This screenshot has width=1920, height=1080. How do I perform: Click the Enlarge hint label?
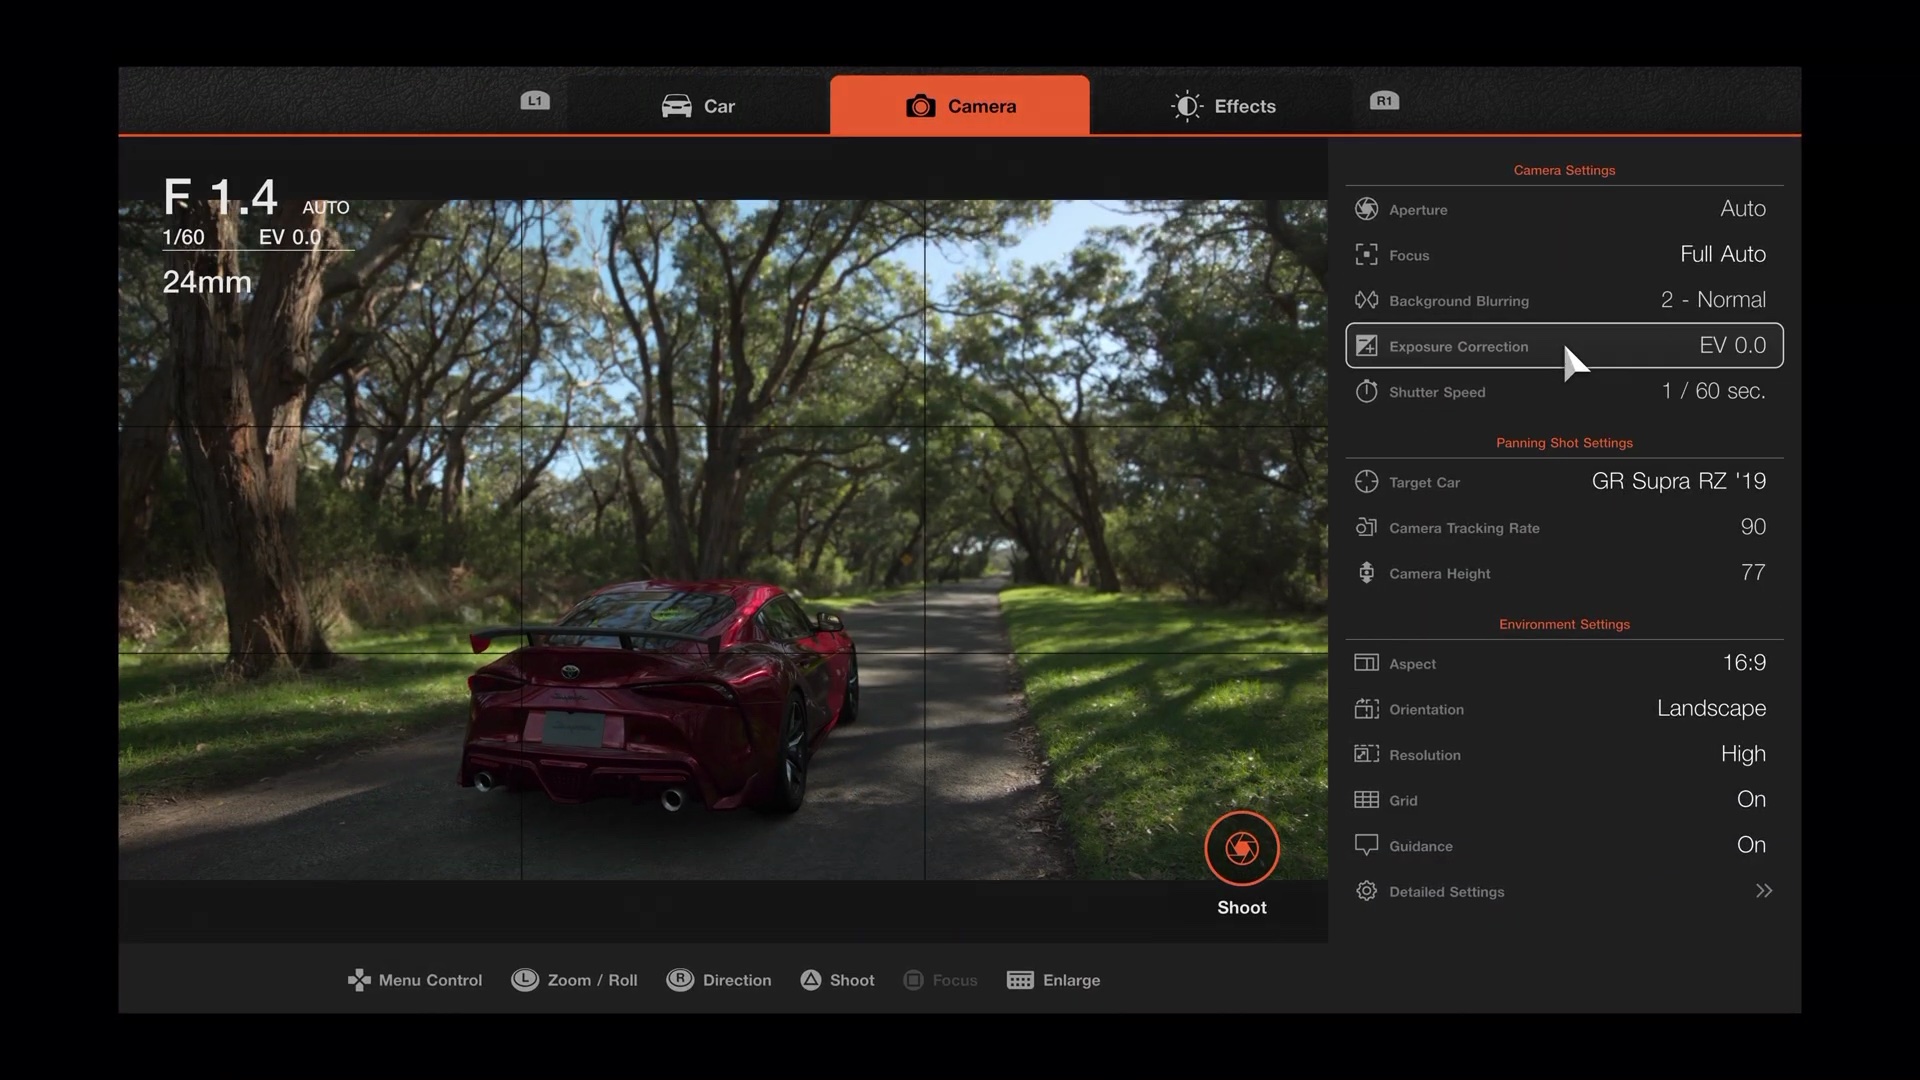pos(1071,980)
